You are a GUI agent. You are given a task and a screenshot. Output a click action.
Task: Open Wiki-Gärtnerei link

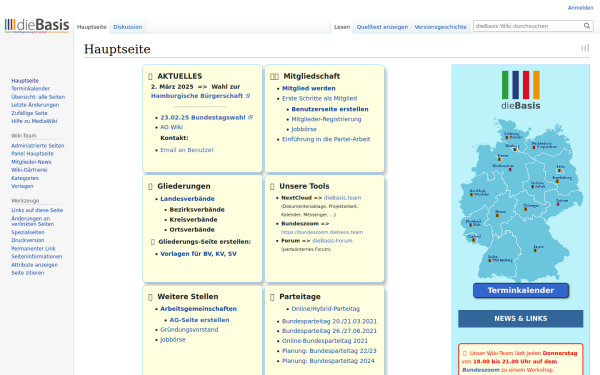29,170
